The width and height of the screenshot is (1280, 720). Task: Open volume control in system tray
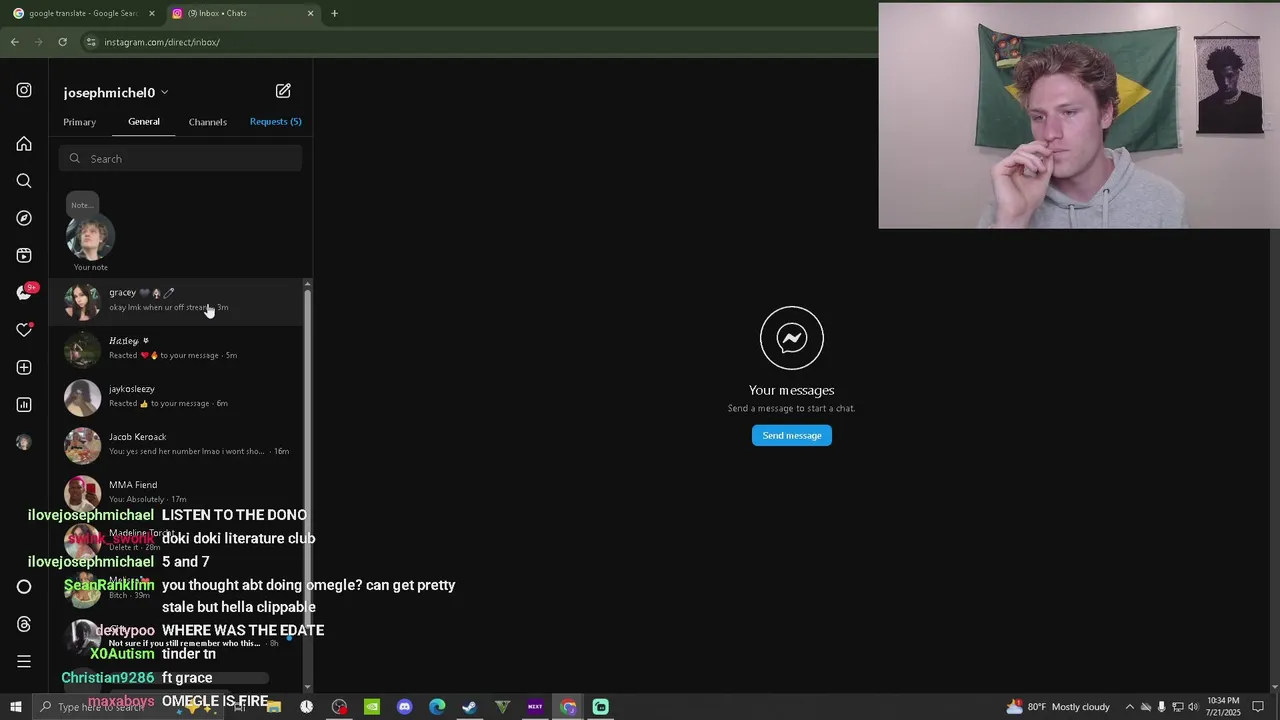(1193, 707)
